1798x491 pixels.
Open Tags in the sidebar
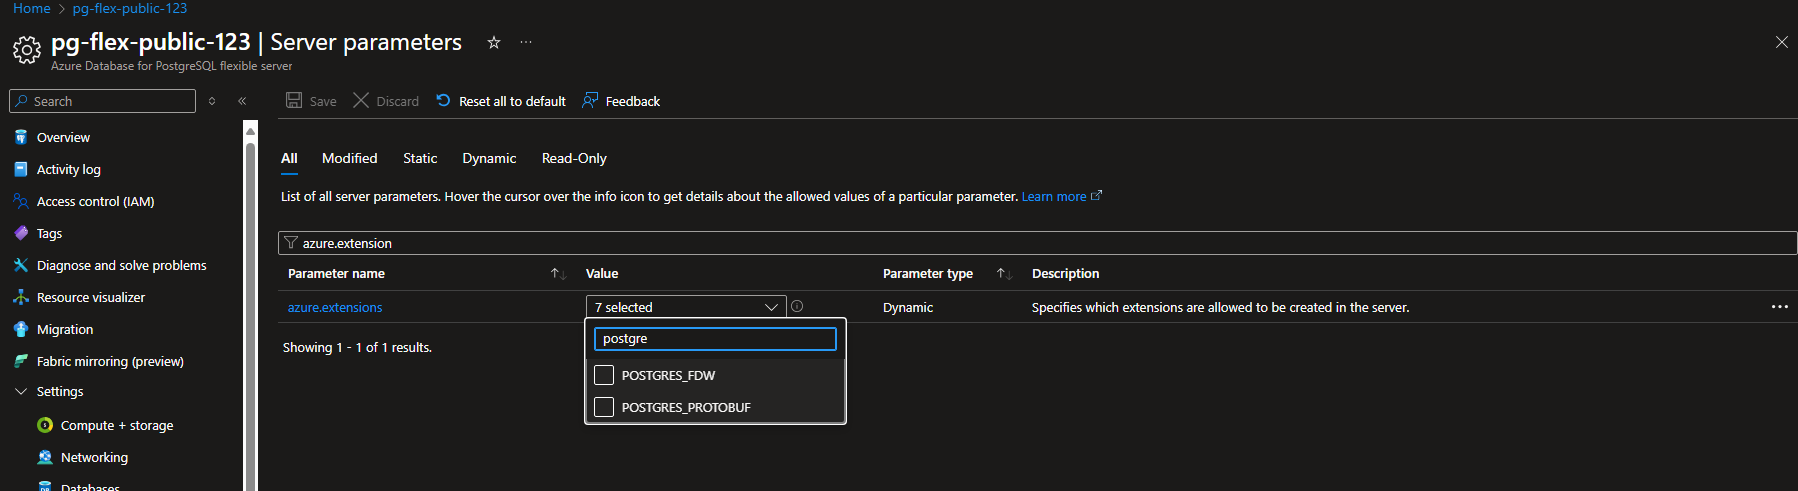pos(49,233)
